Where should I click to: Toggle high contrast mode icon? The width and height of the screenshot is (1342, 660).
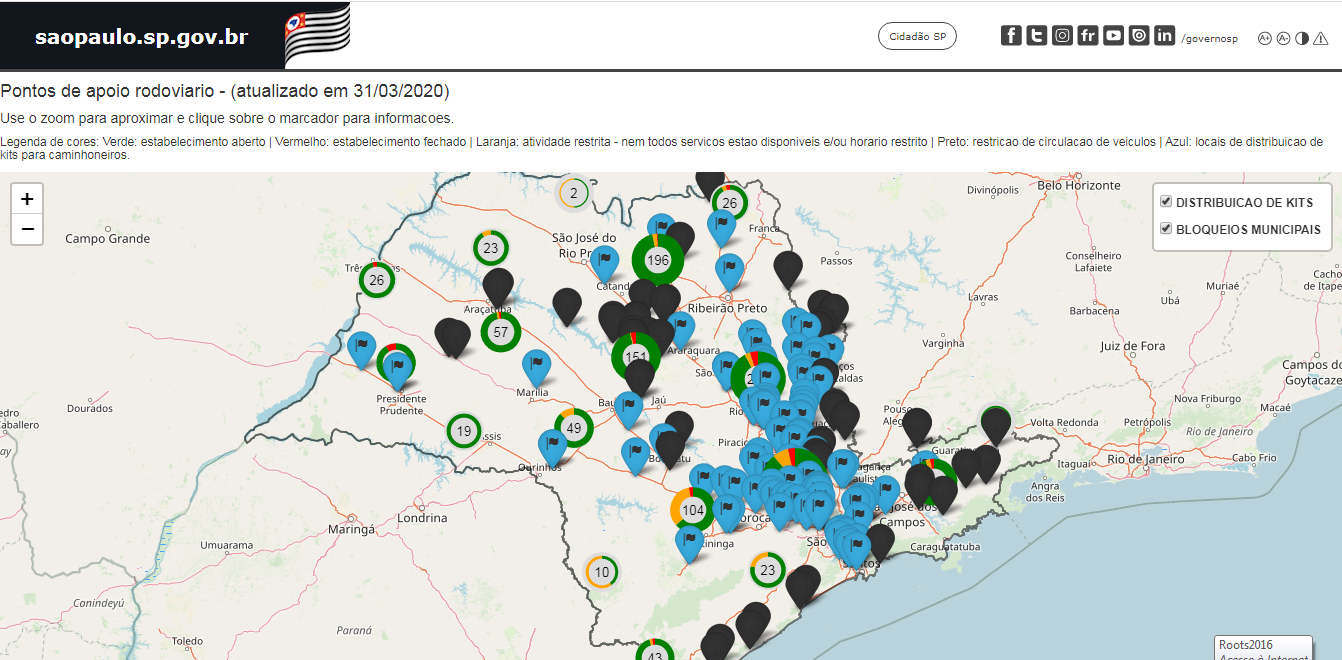1302,38
